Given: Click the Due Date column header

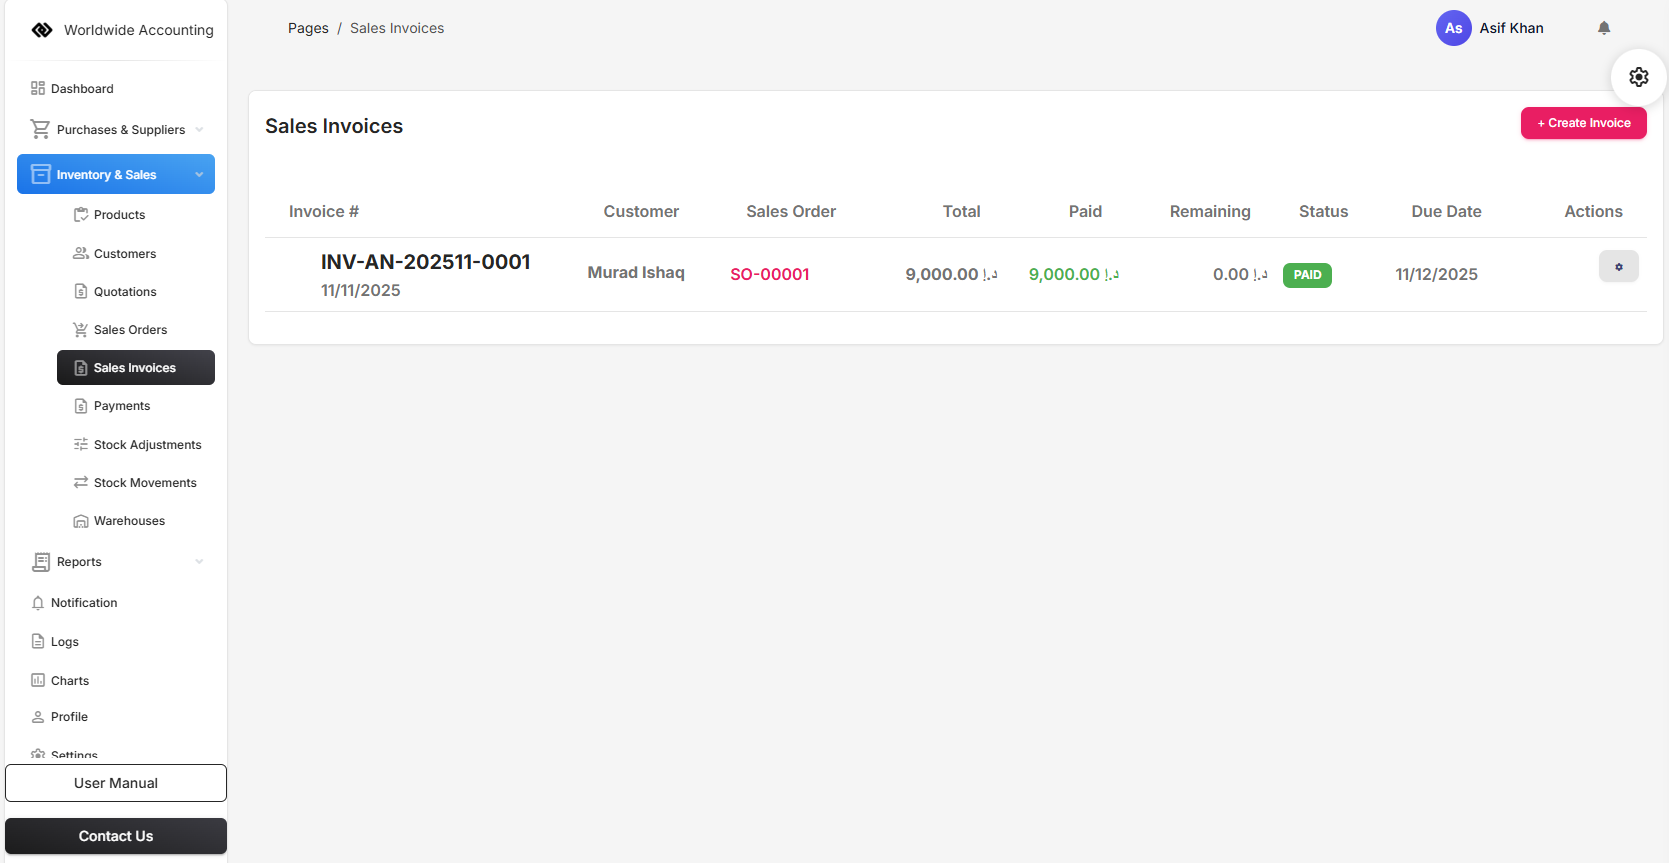Looking at the screenshot, I should pos(1446,211).
